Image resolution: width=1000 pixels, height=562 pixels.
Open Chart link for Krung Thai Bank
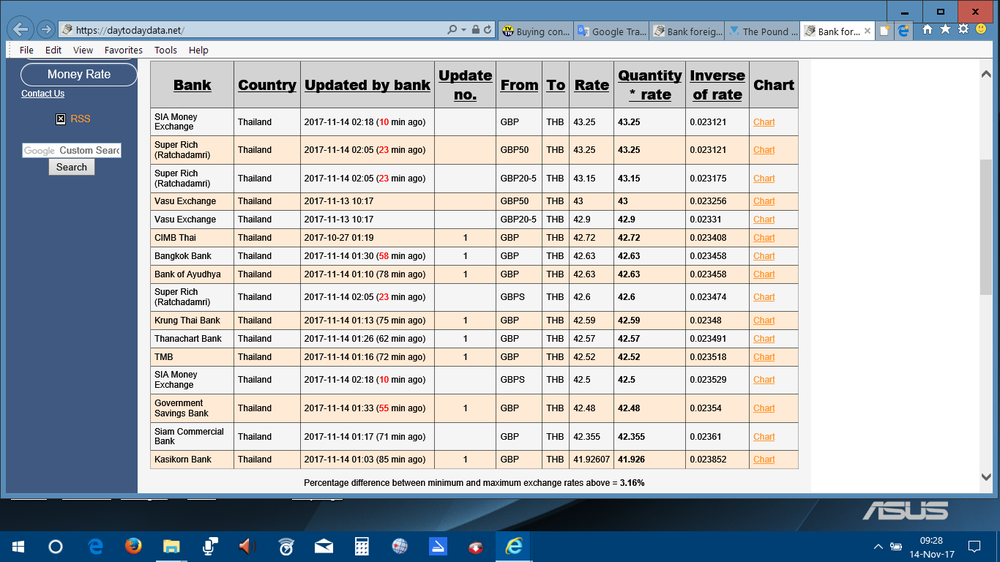tap(764, 320)
